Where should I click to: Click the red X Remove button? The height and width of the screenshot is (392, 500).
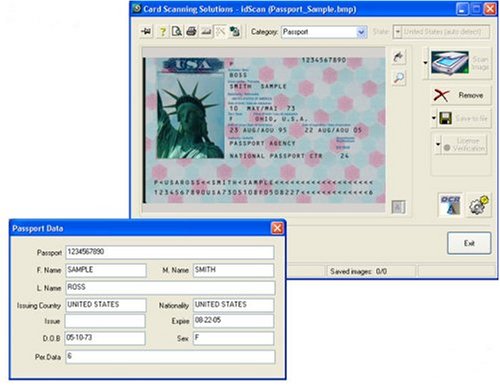point(461,96)
